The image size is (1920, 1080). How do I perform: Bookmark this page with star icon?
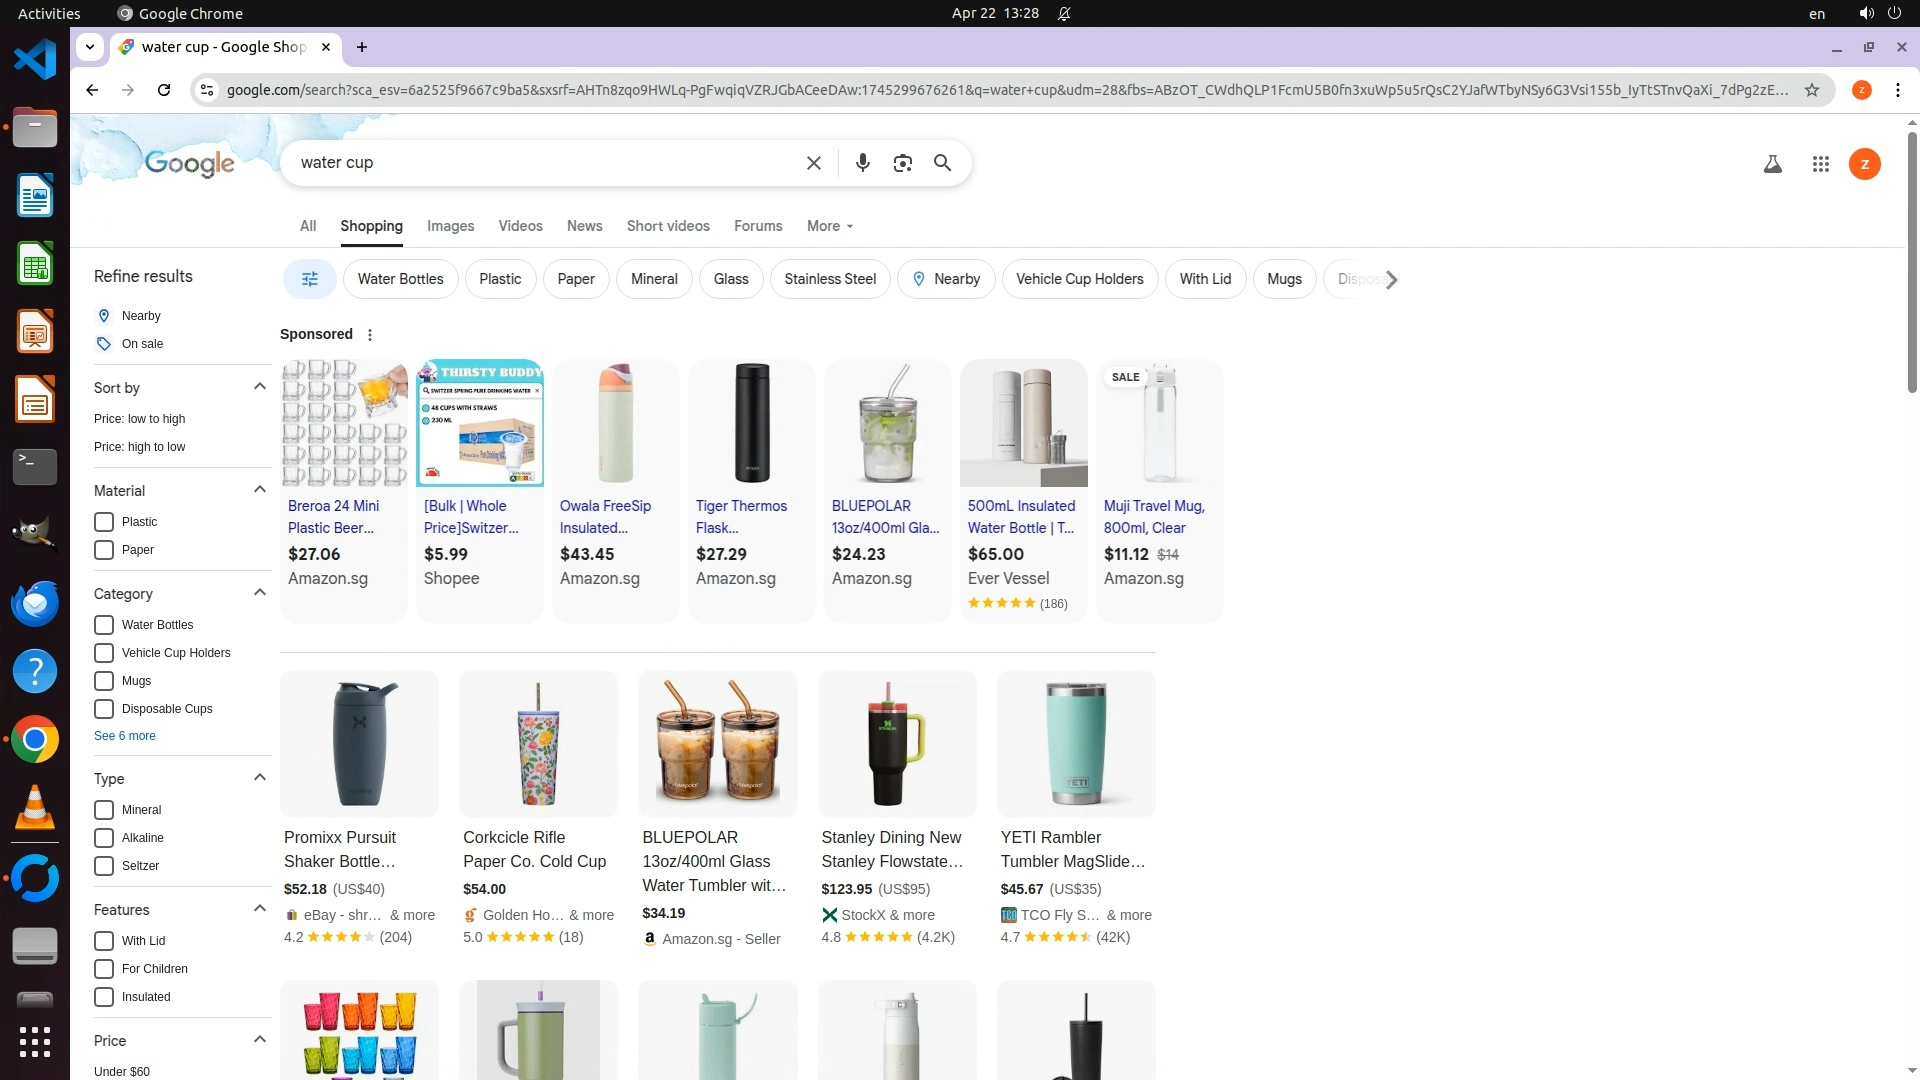tap(1811, 90)
